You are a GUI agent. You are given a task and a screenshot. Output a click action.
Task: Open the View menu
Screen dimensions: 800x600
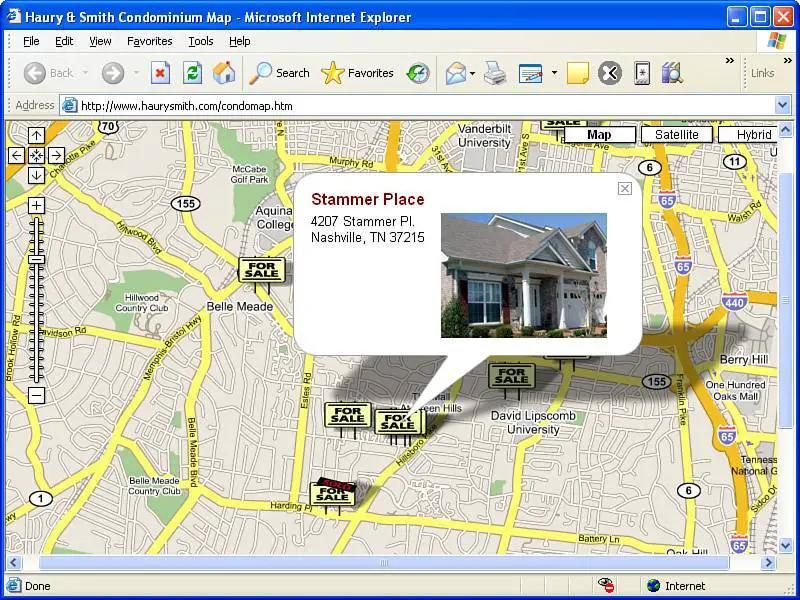point(100,41)
